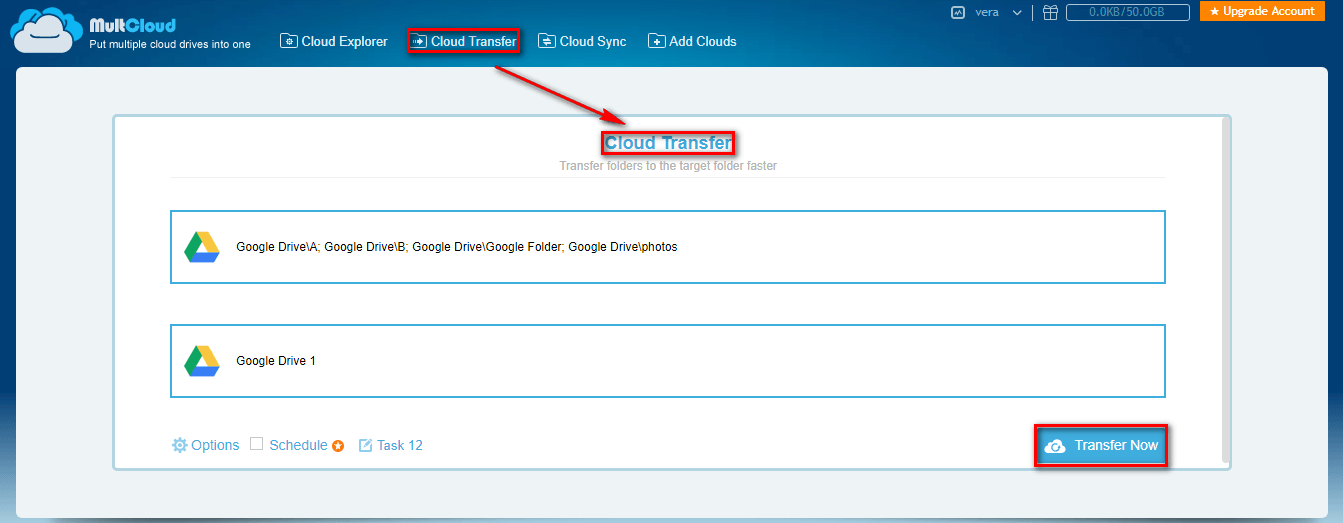This screenshot has height=523, width=1343.
Task: Click the Google Drive 1 destination icon
Action: point(202,361)
